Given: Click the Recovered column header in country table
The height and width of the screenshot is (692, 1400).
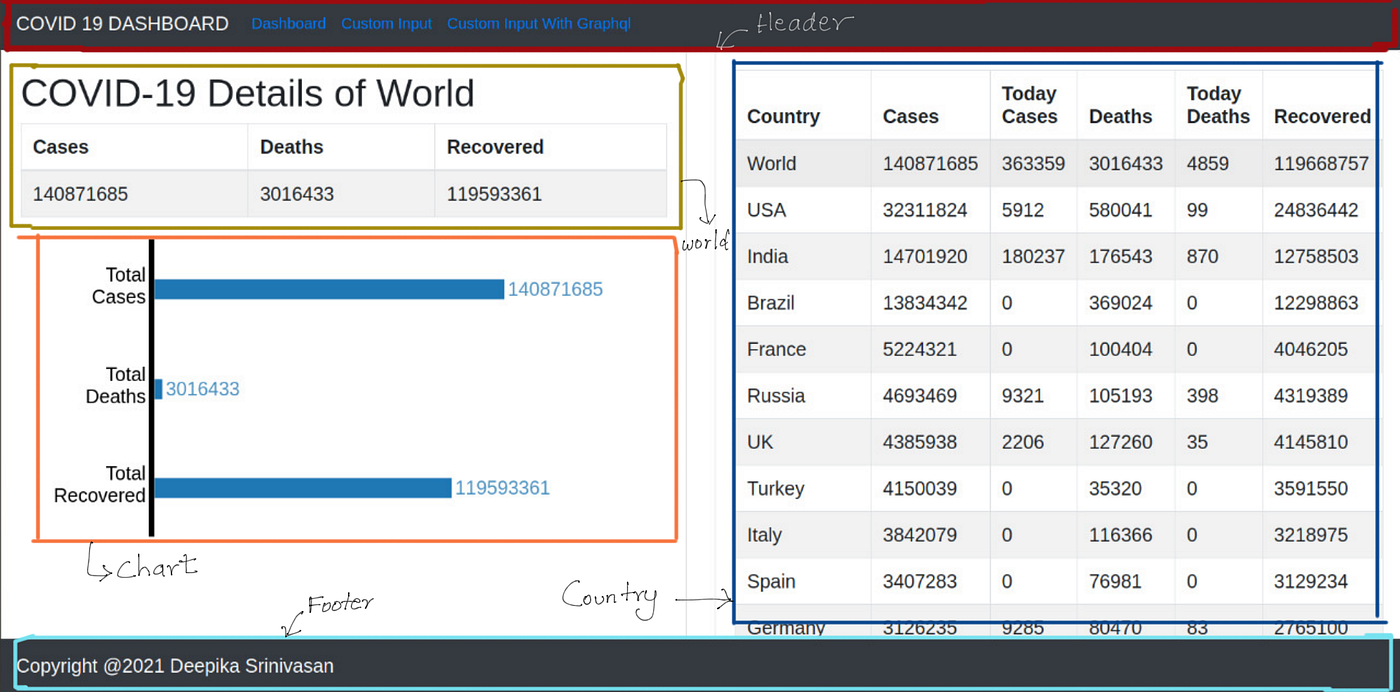Looking at the screenshot, I should (x=1322, y=117).
